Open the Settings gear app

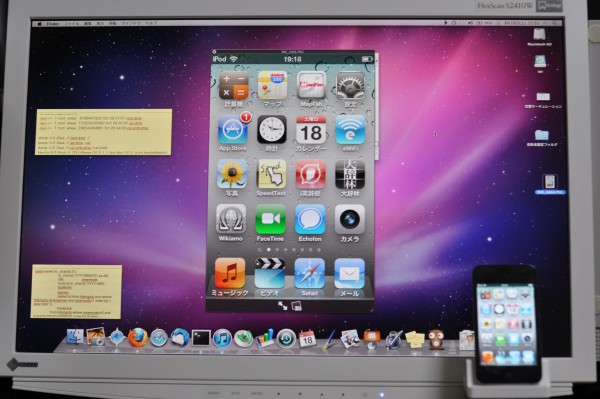click(x=350, y=86)
